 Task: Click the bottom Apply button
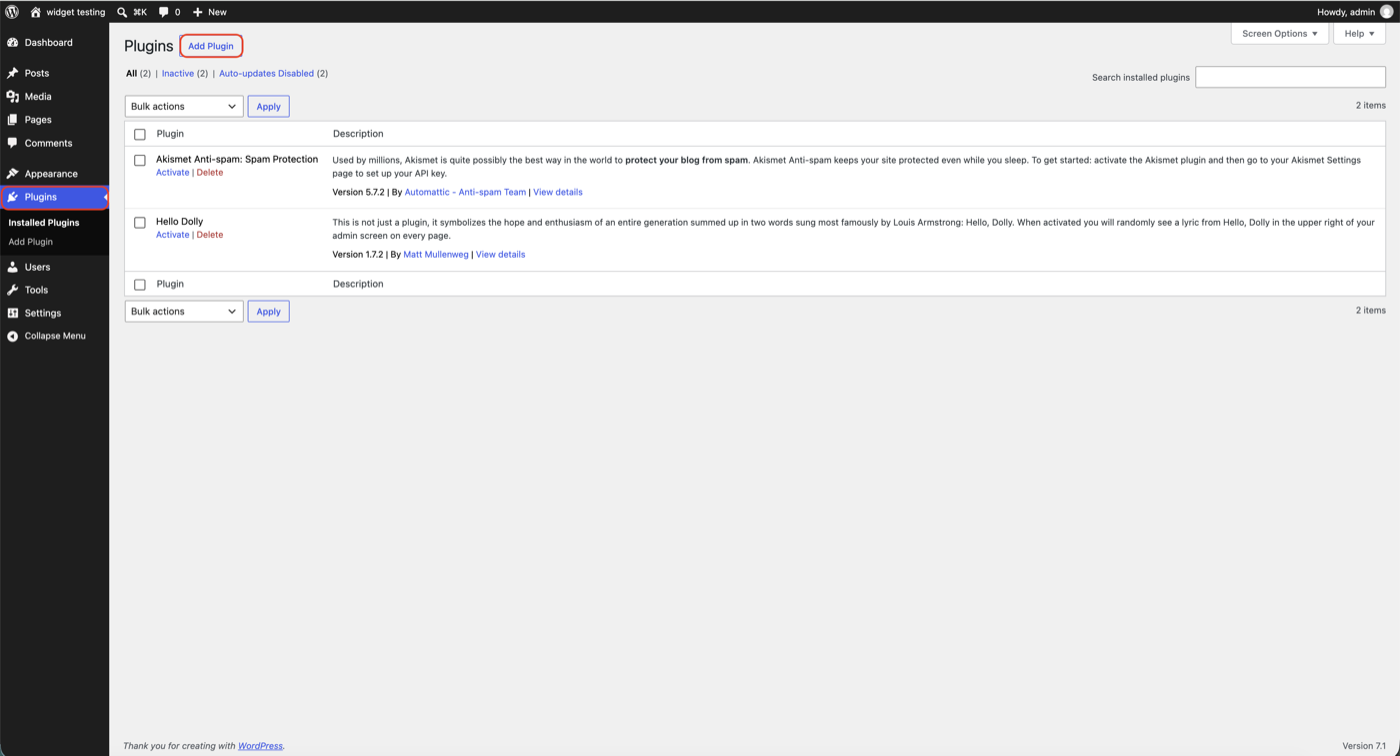pyautogui.click(x=268, y=311)
